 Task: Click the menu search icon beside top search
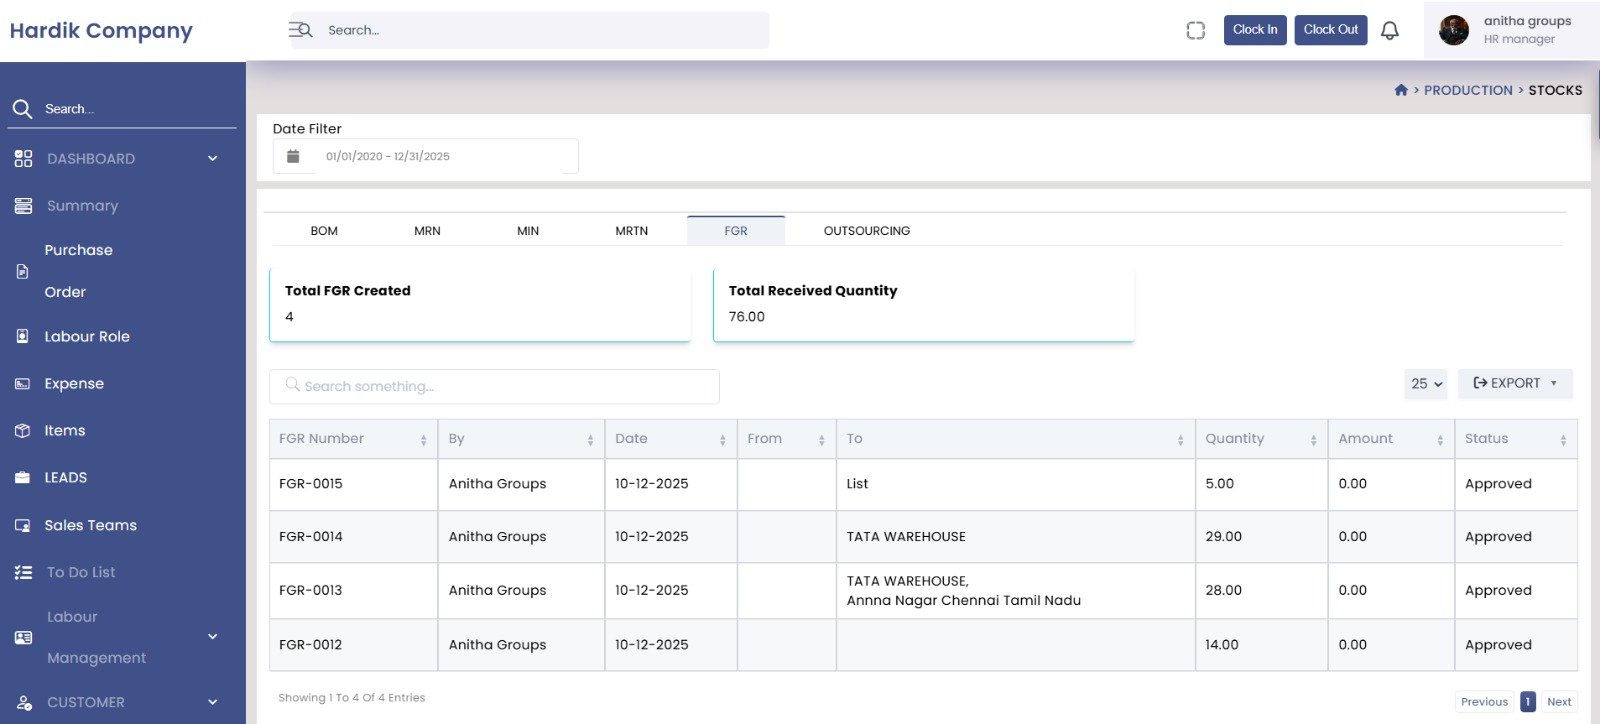pyautogui.click(x=300, y=30)
